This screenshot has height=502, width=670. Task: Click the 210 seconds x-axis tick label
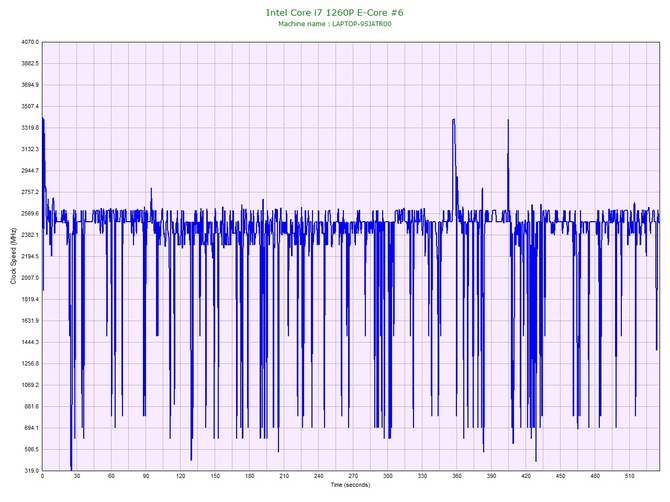pyautogui.click(x=284, y=476)
